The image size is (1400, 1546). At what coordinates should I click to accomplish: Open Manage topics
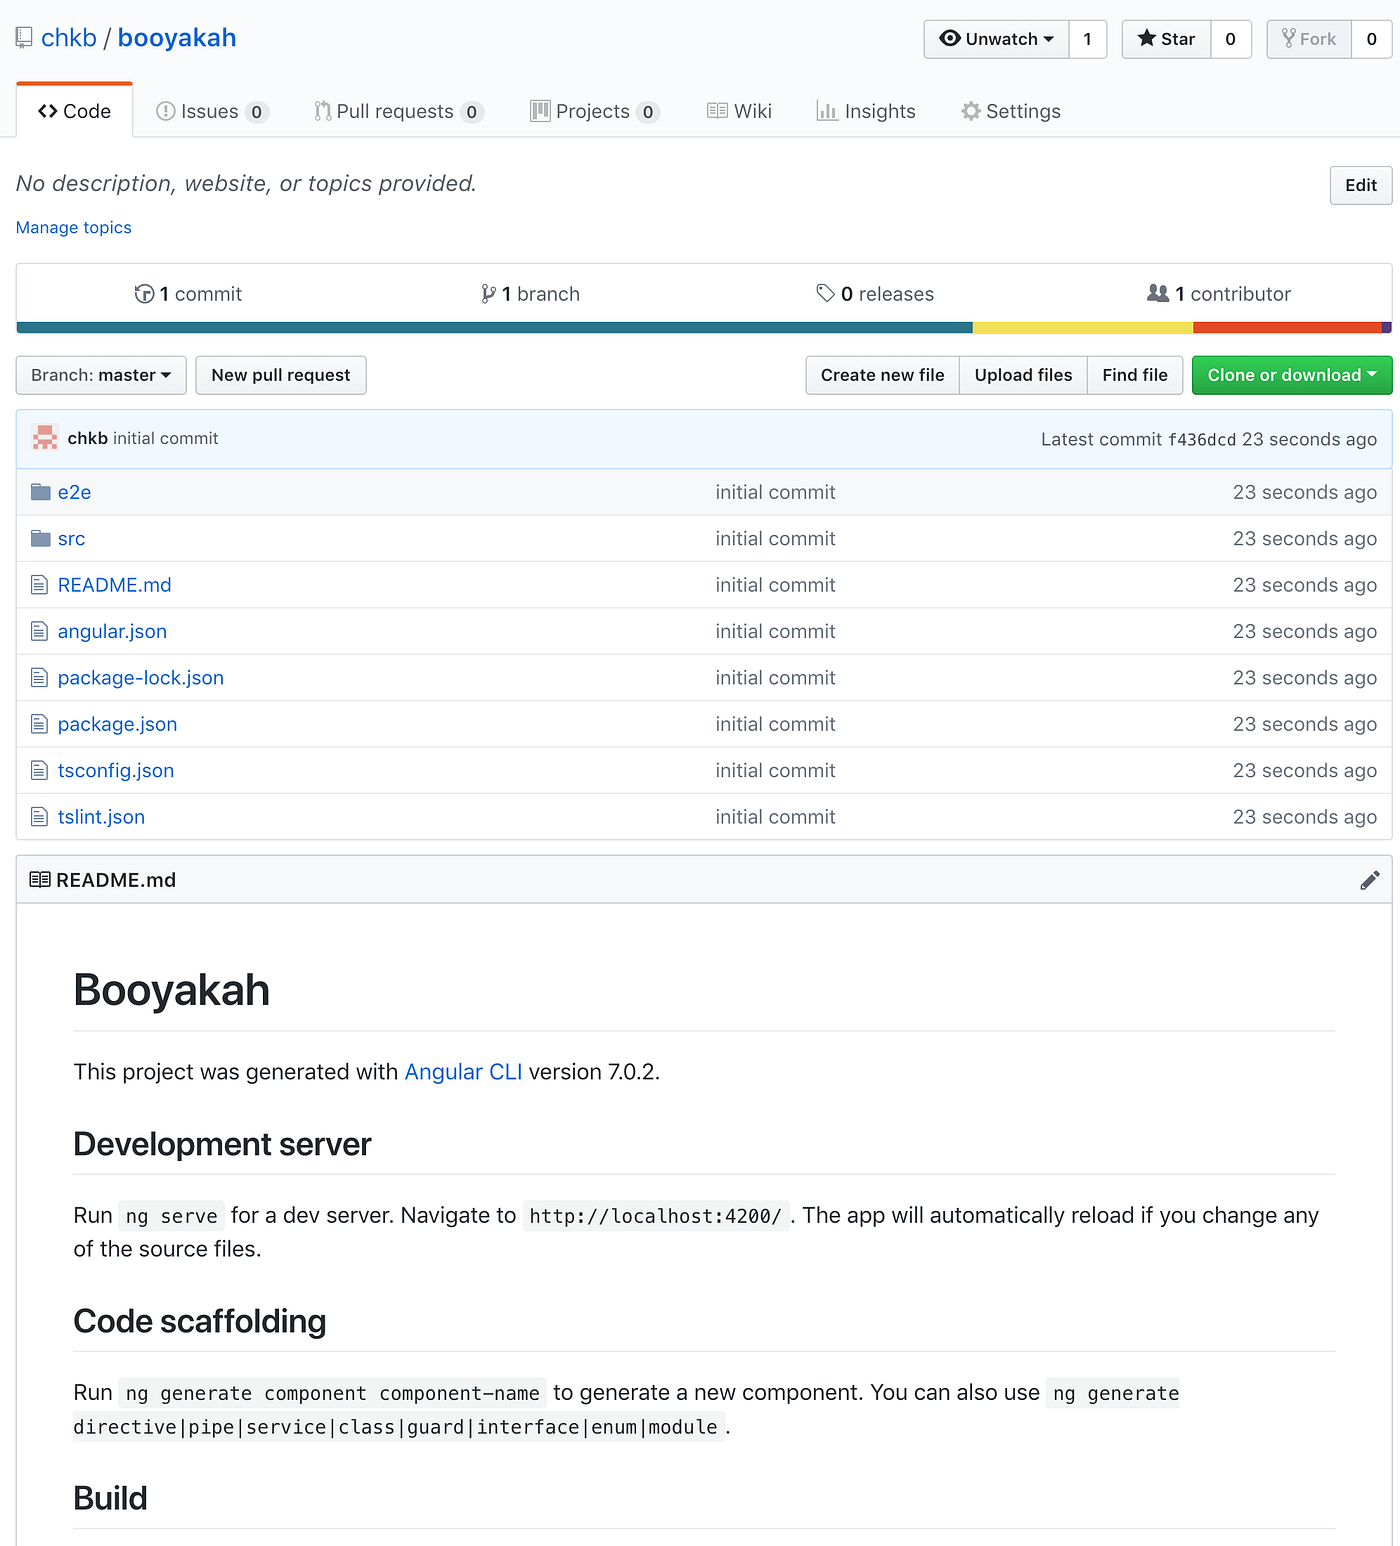click(x=73, y=228)
